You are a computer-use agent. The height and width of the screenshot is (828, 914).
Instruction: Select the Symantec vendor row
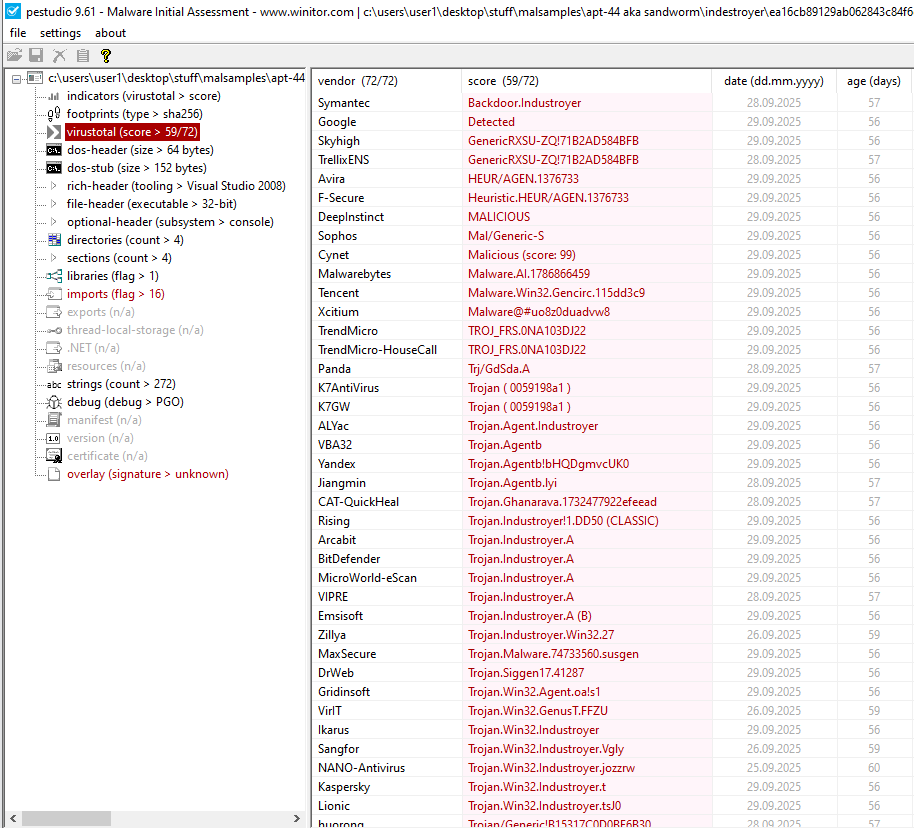[611, 103]
